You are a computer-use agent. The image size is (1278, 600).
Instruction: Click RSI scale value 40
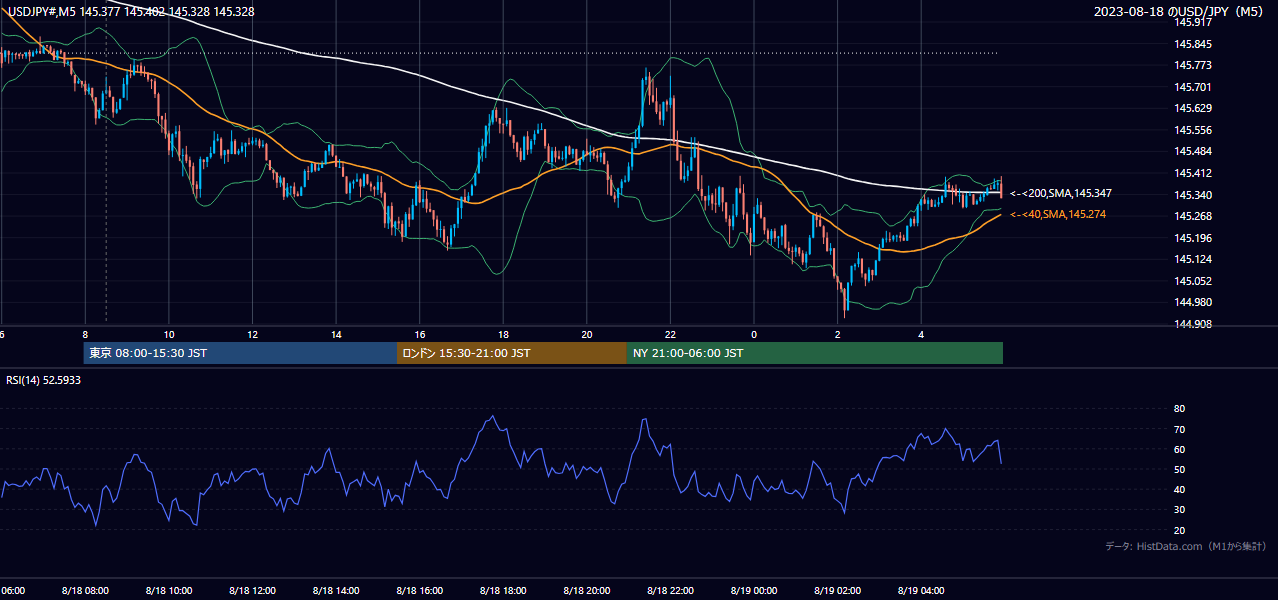(1179, 489)
